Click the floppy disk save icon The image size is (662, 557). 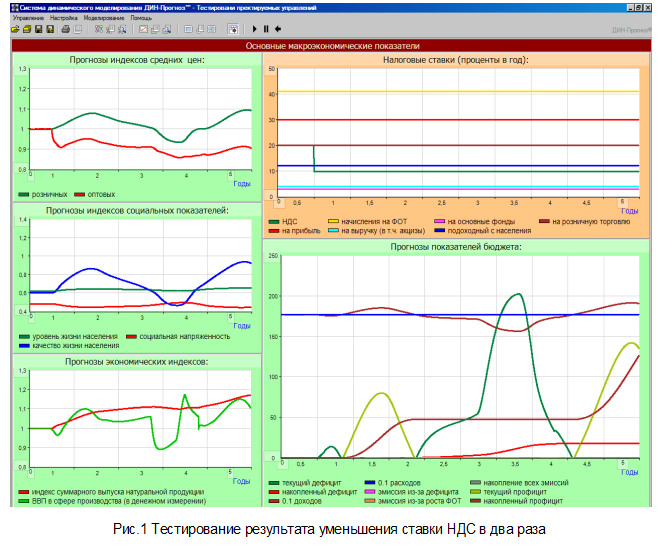38,29
